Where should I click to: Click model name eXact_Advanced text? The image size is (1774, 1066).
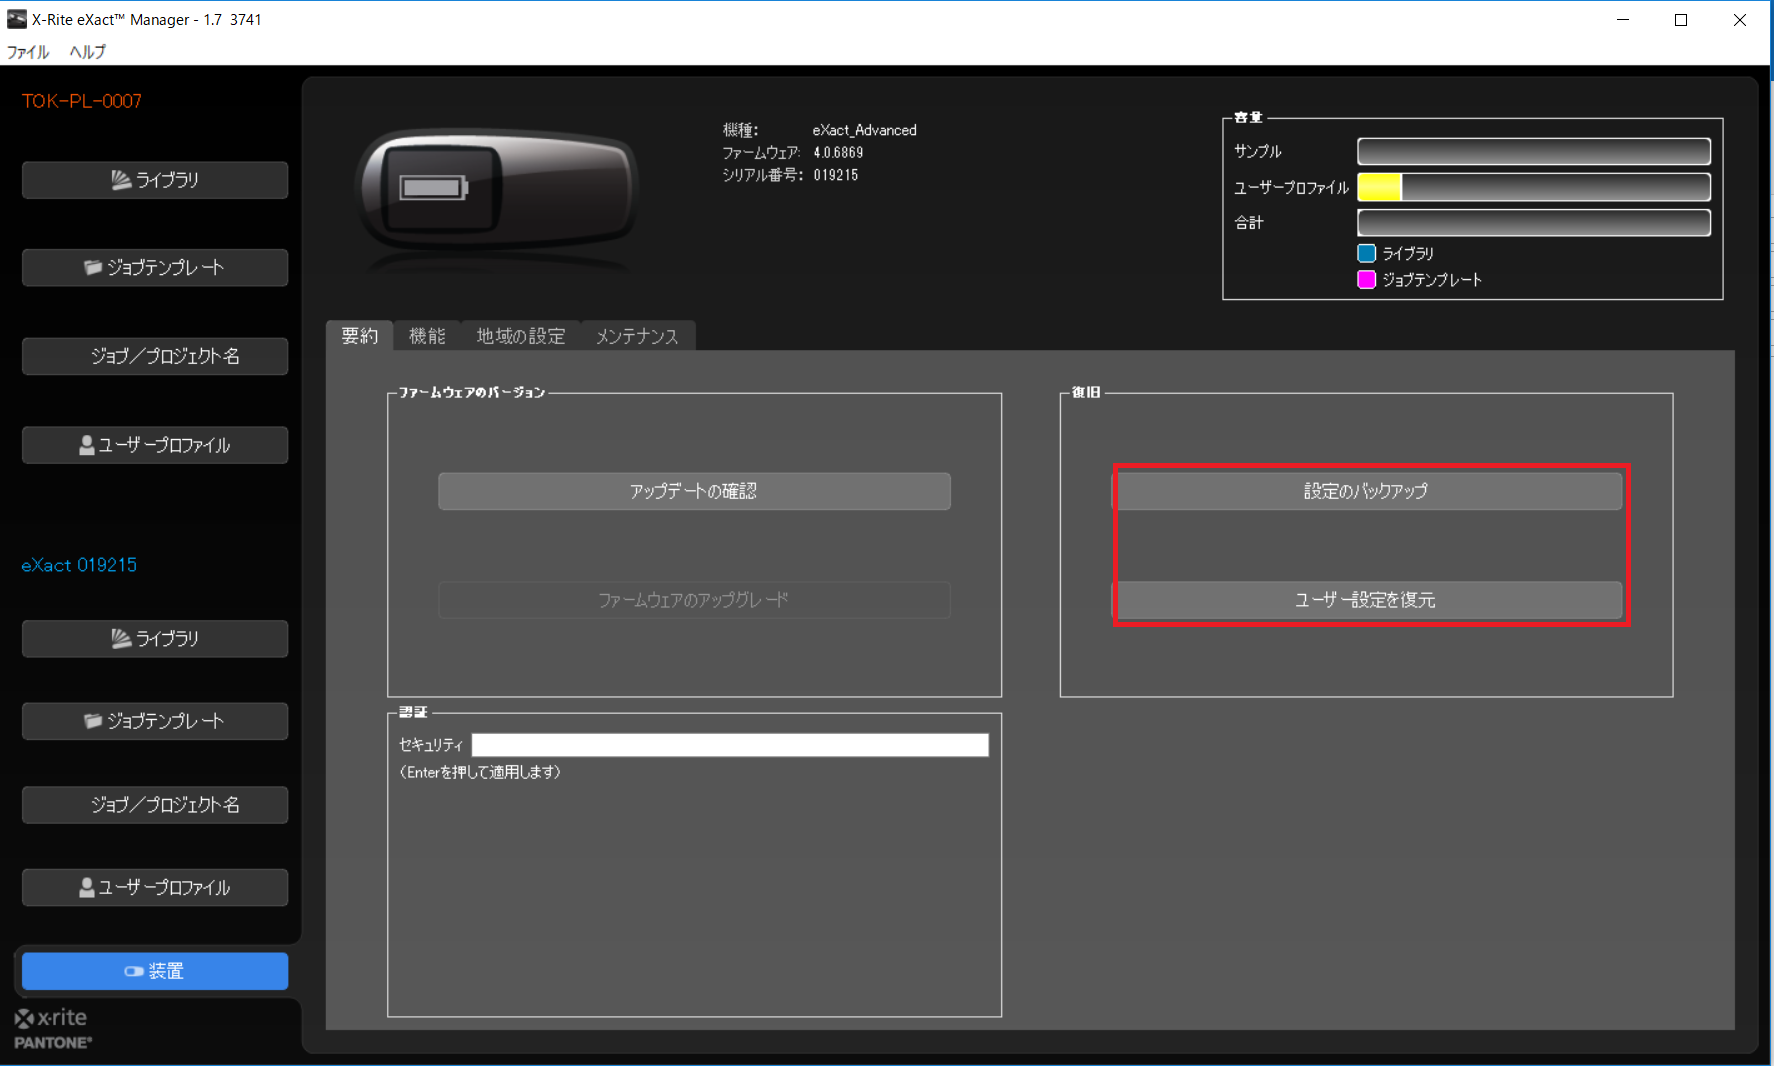point(864,130)
